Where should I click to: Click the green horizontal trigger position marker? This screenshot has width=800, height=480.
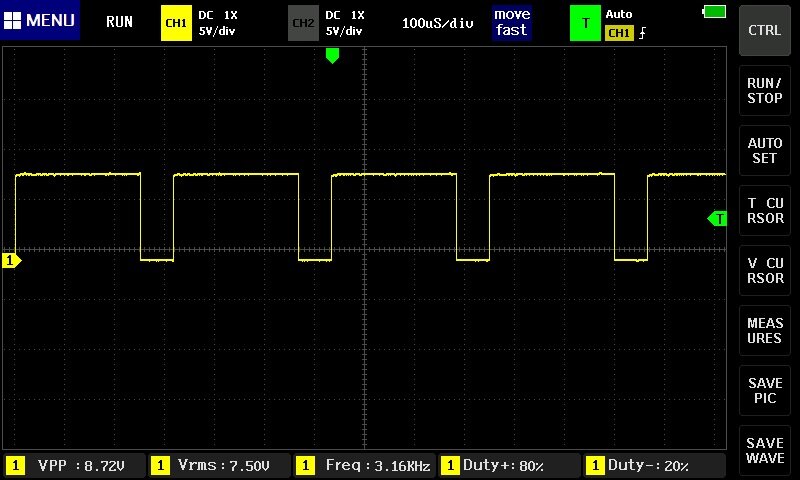[332, 56]
